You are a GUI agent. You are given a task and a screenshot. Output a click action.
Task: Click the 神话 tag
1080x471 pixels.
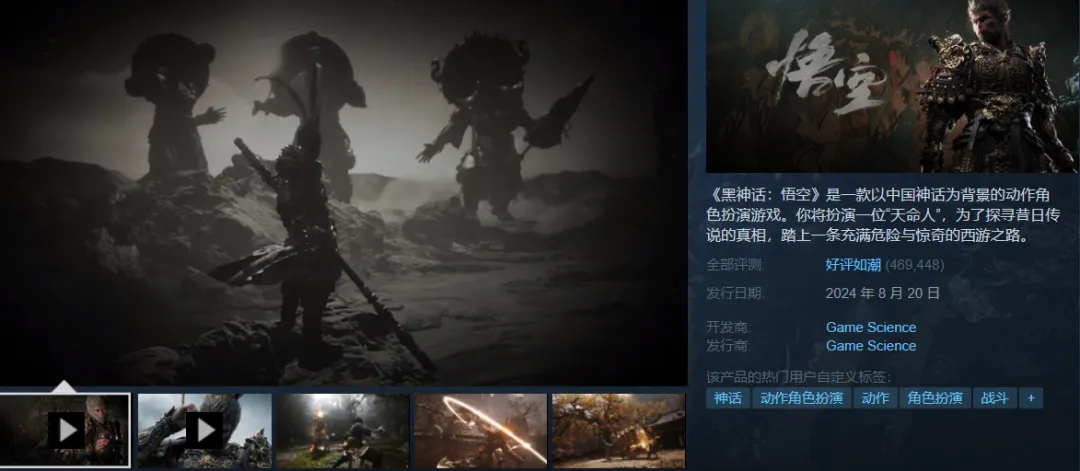click(x=728, y=398)
